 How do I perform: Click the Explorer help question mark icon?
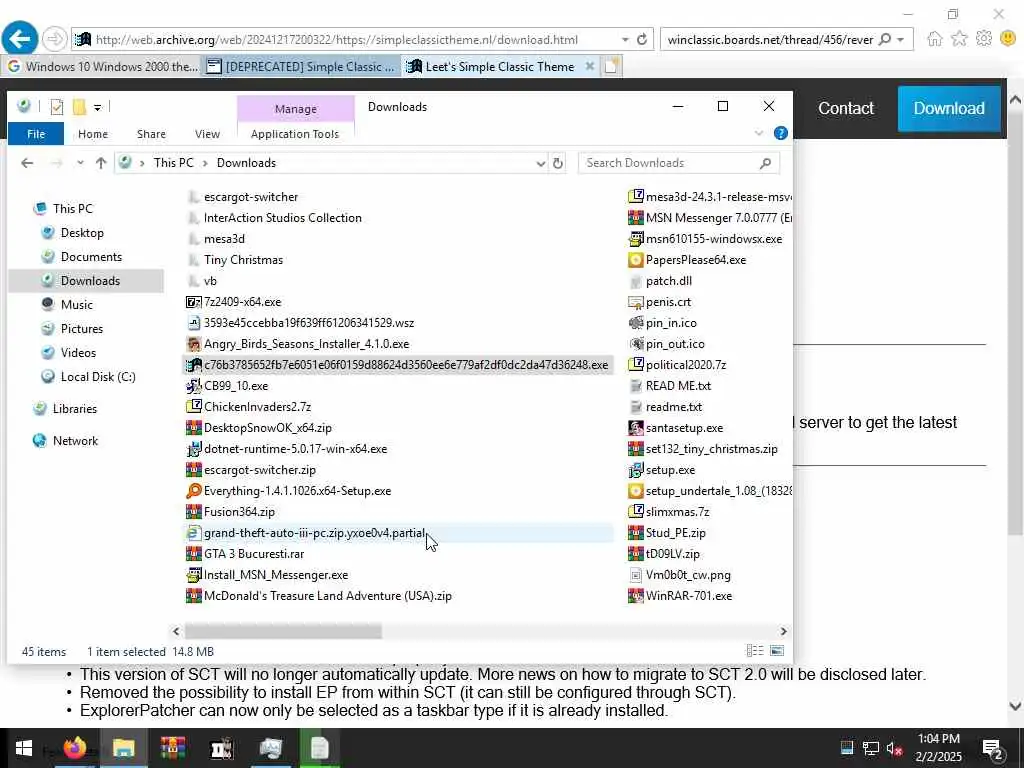(x=780, y=133)
